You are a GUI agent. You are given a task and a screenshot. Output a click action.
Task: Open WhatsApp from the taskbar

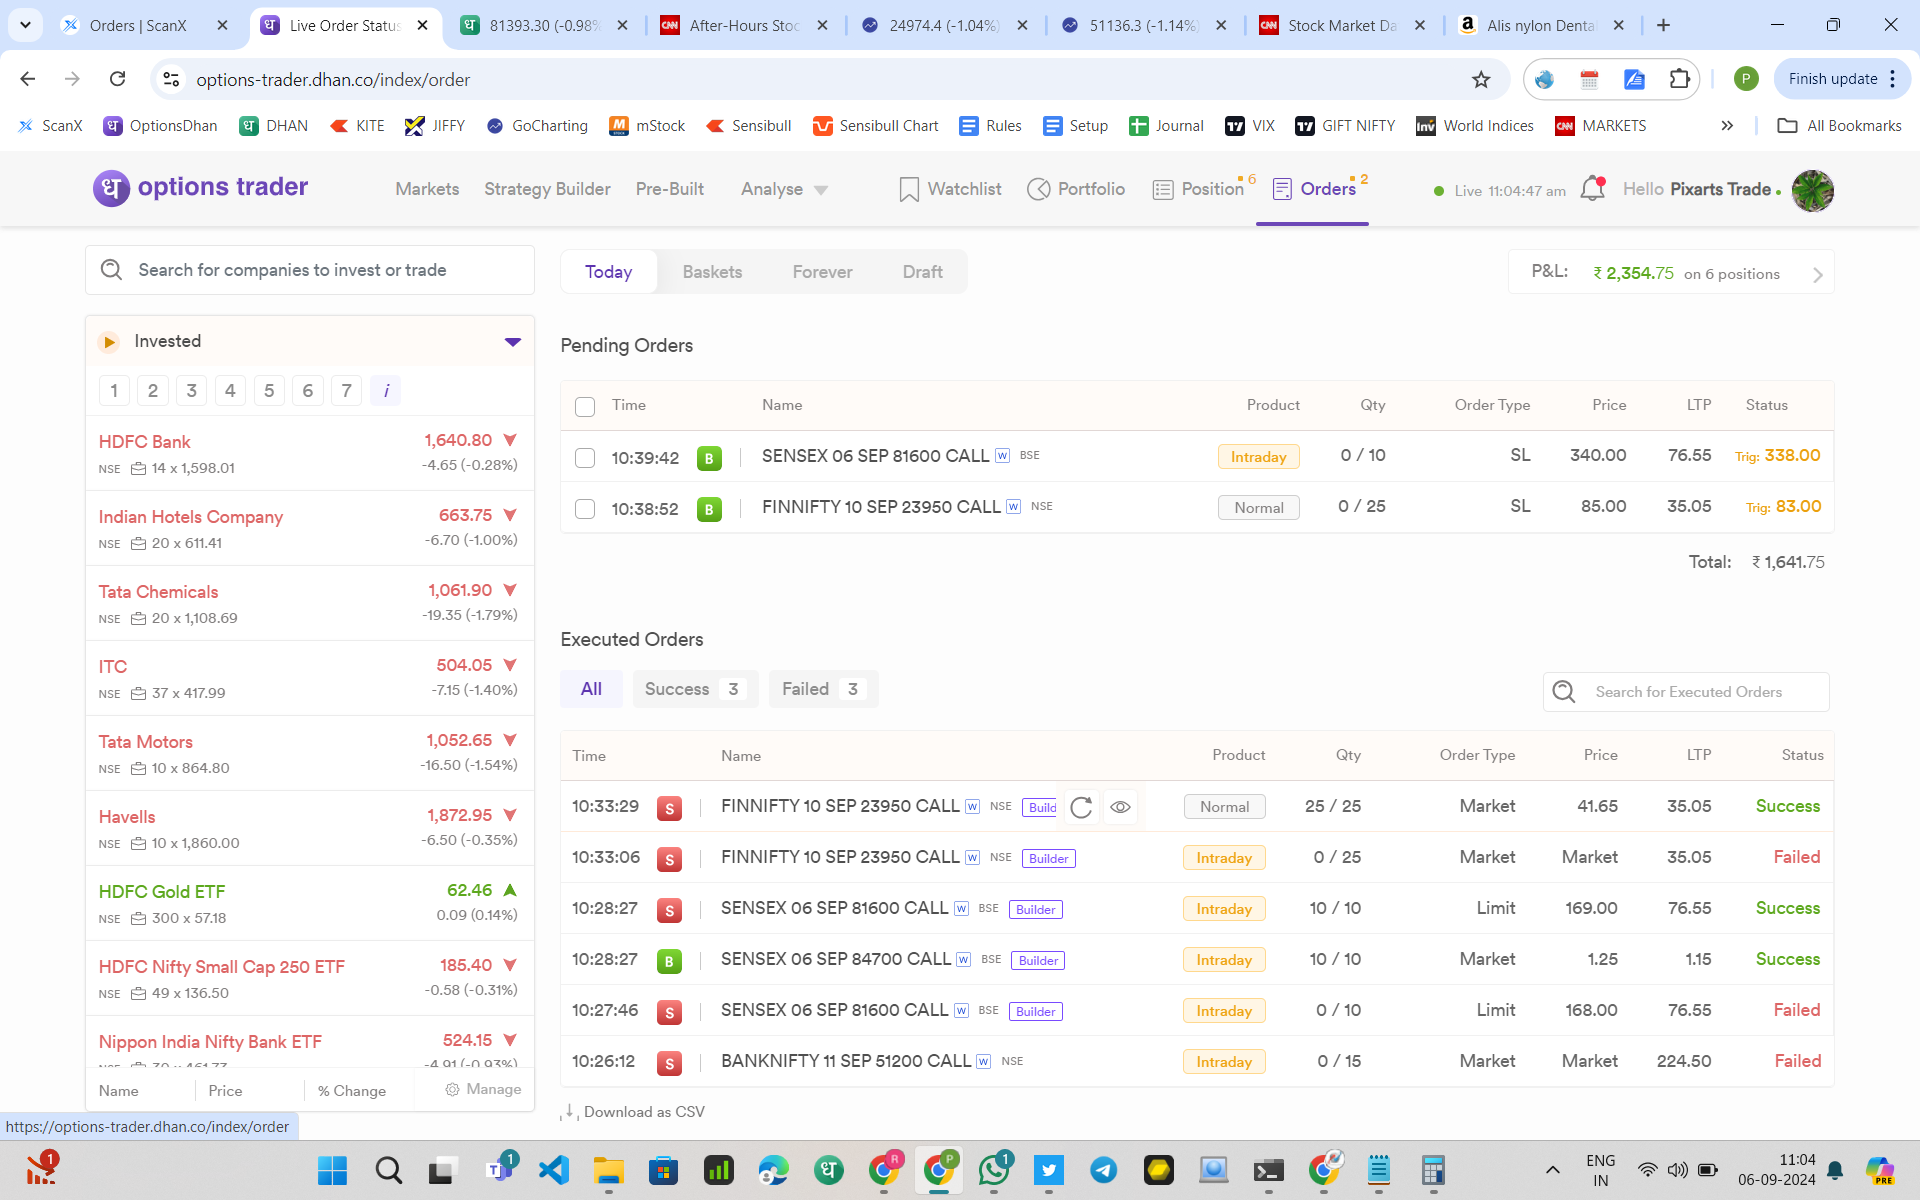pos(994,1170)
